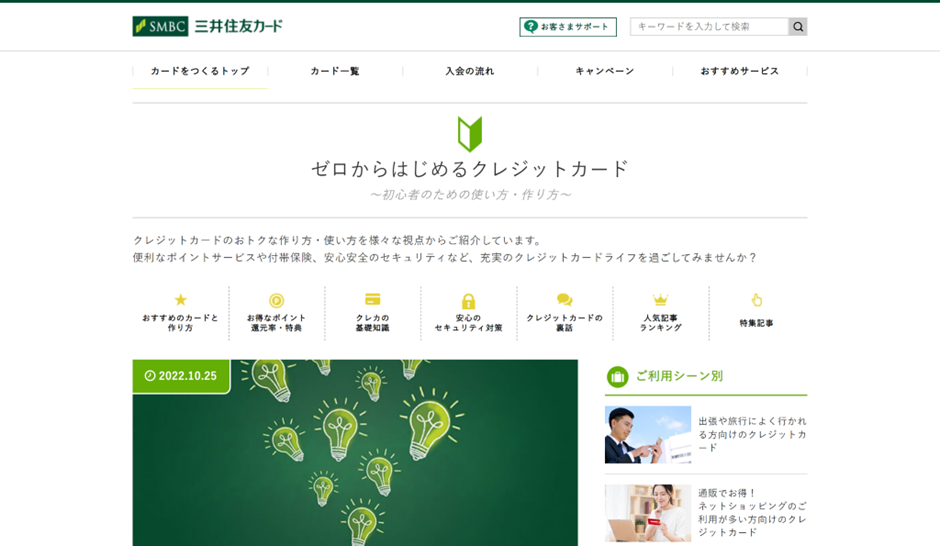Open the light bulbs article image
This screenshot has height=546, width=940.
(355, 460)
